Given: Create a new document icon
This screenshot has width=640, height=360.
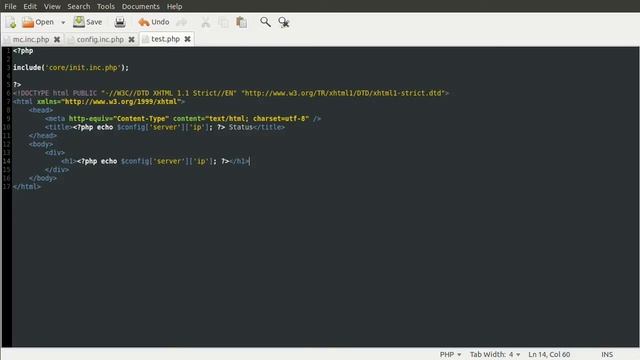Looking at the screenshot, I should (11, 22).
